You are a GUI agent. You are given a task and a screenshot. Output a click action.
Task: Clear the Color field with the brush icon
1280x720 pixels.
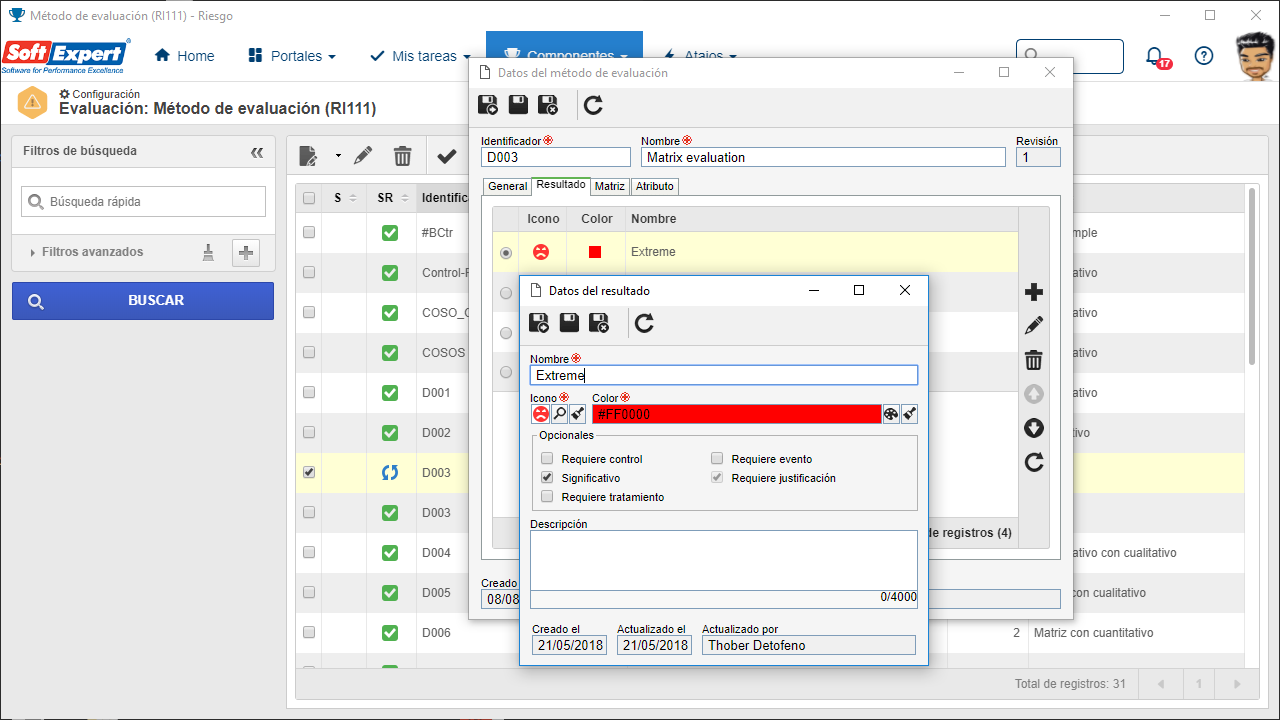point(909,414)
